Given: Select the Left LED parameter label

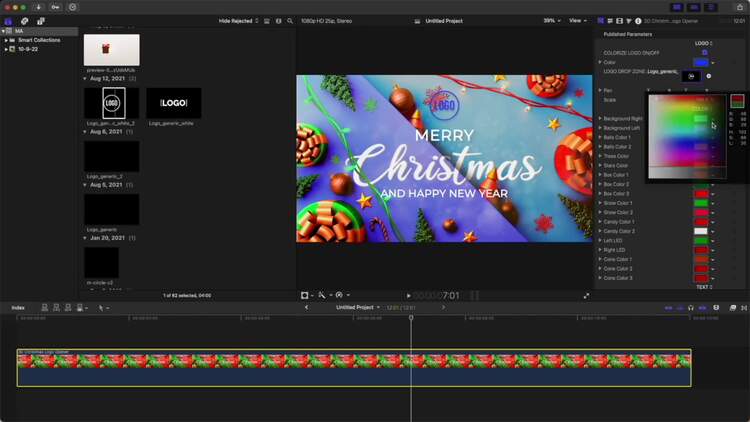Looking at the screenshot, I should [x=613, y=241].
